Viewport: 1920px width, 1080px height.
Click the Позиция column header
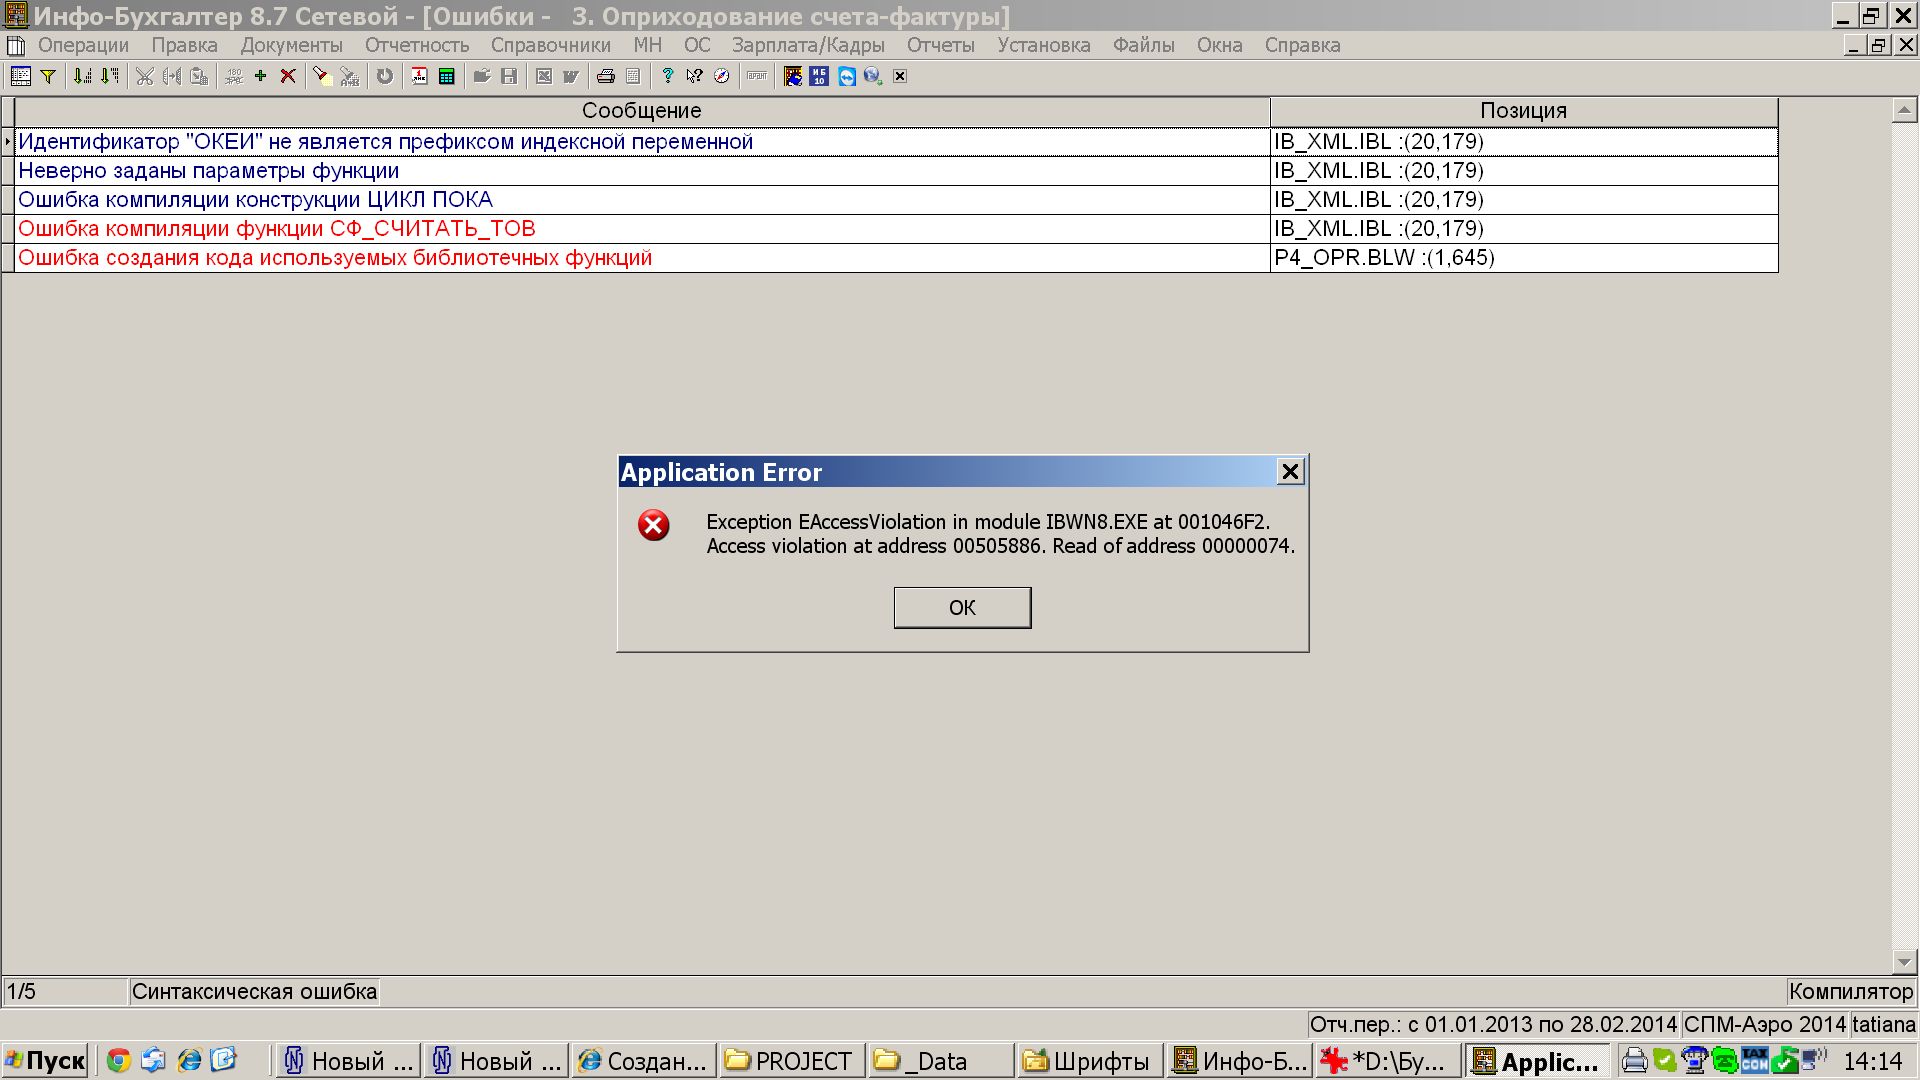[x=1524, y=111]
